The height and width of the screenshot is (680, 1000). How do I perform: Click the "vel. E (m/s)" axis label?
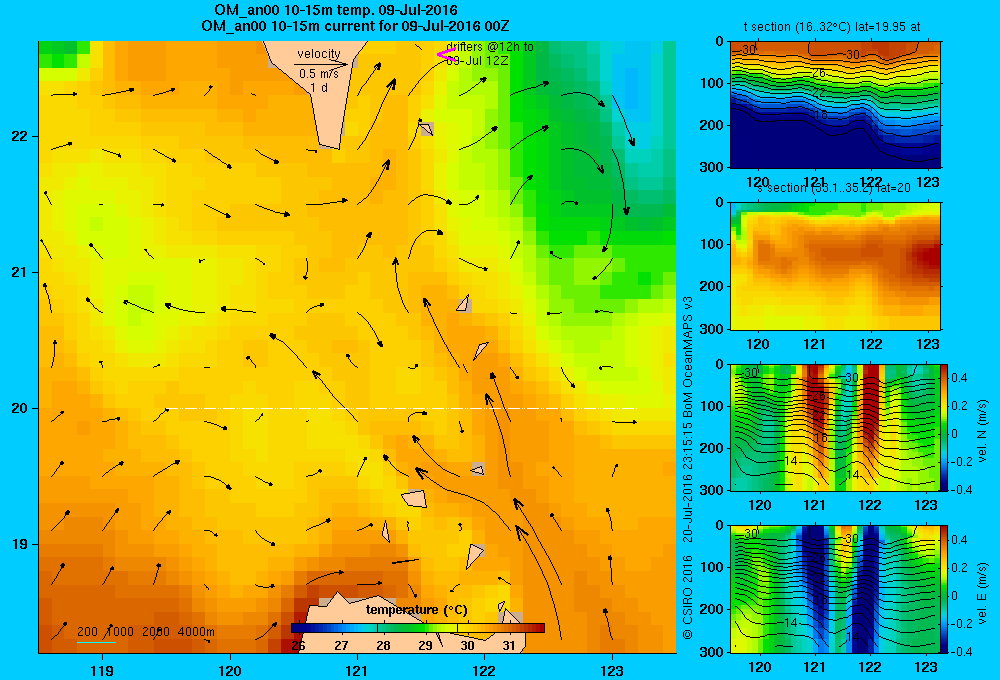click(x=982, y=593)
